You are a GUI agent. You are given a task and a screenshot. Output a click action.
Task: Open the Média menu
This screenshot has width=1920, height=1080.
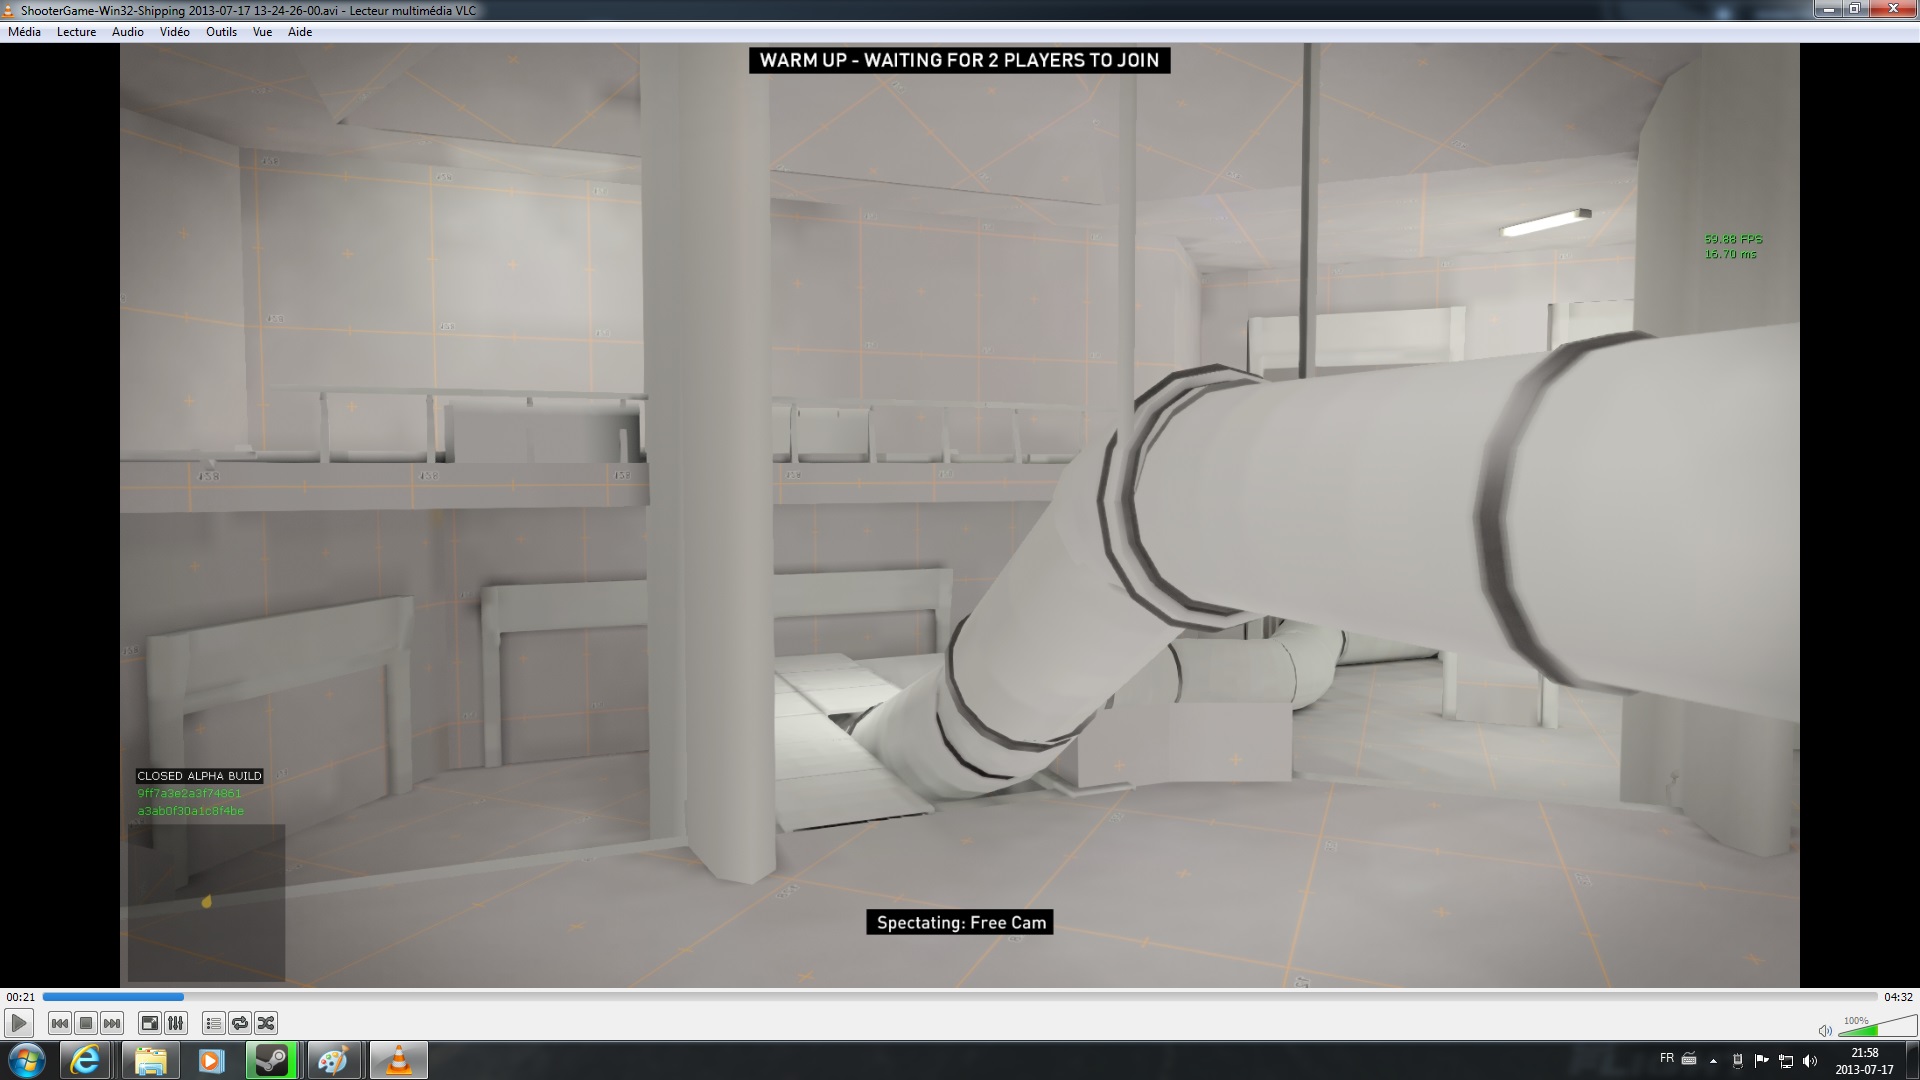coord(24,32)
